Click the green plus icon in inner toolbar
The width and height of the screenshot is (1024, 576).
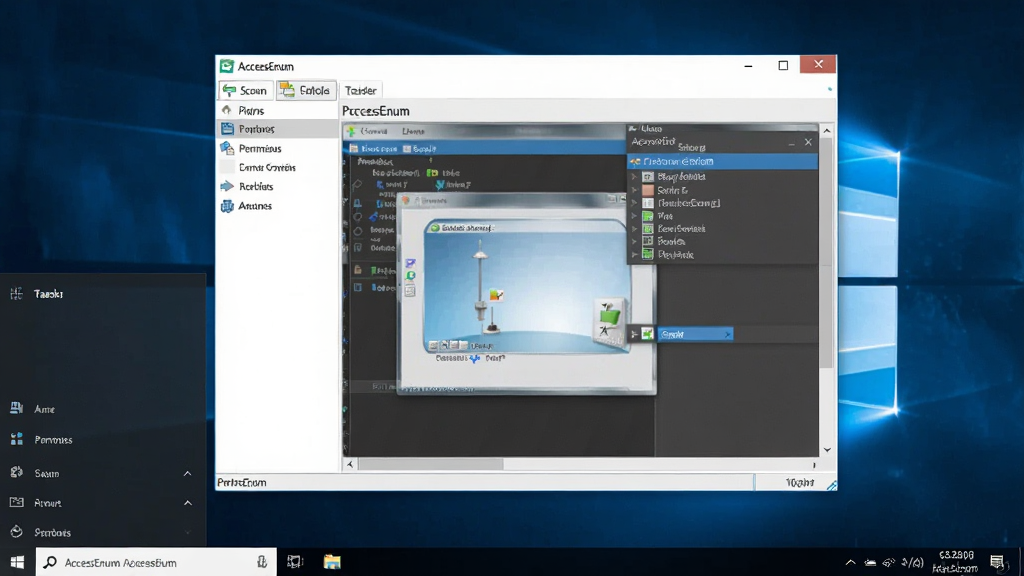click(x=351, y=131)
